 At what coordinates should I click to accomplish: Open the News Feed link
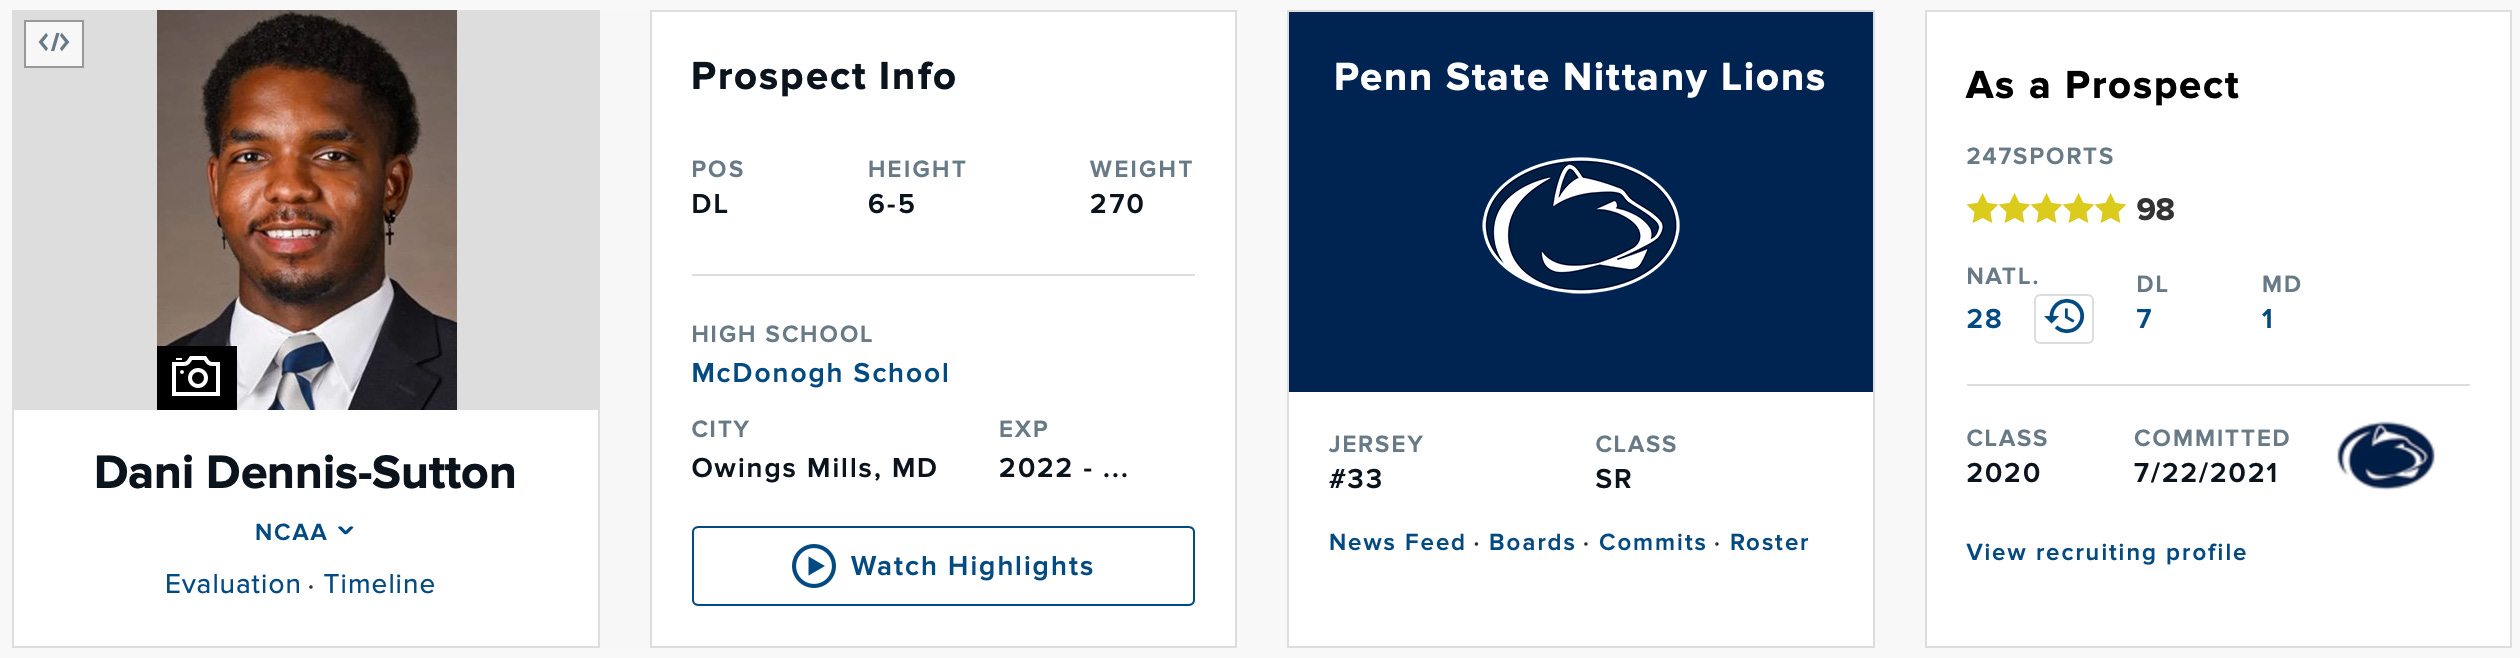tap(1396, 542)
